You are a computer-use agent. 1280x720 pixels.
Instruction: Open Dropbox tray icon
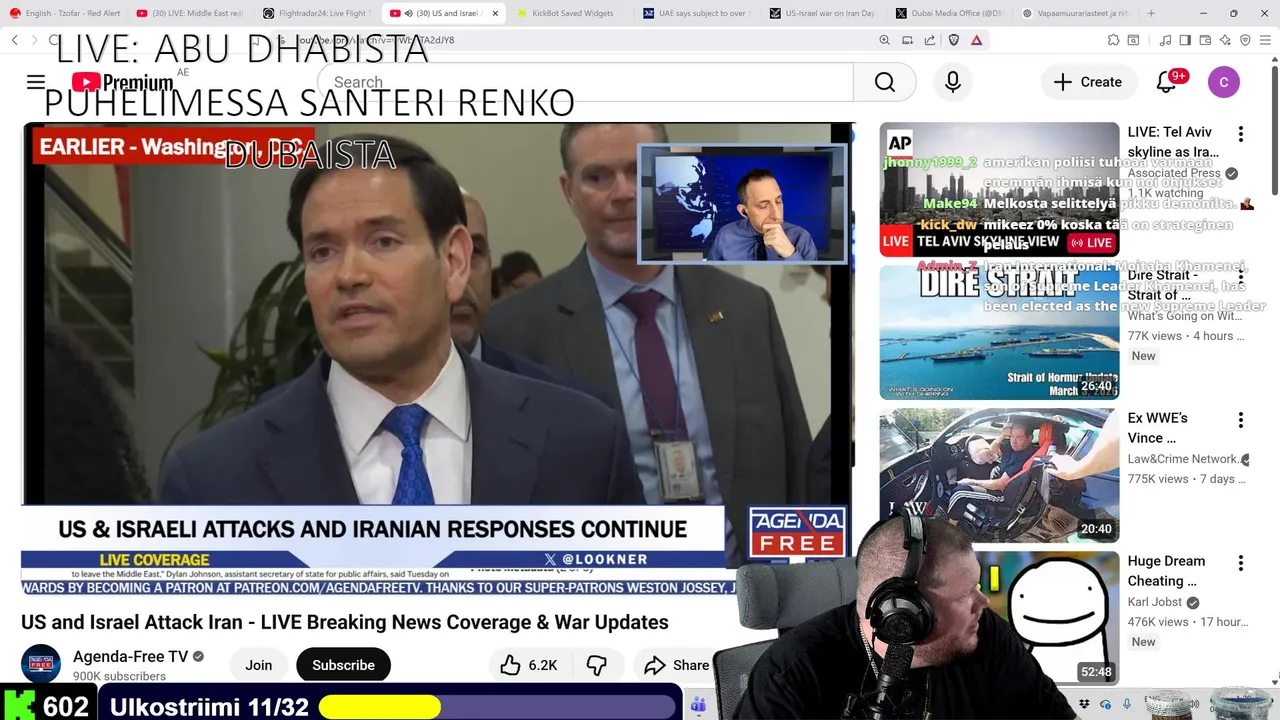[x=1084, y=705]
